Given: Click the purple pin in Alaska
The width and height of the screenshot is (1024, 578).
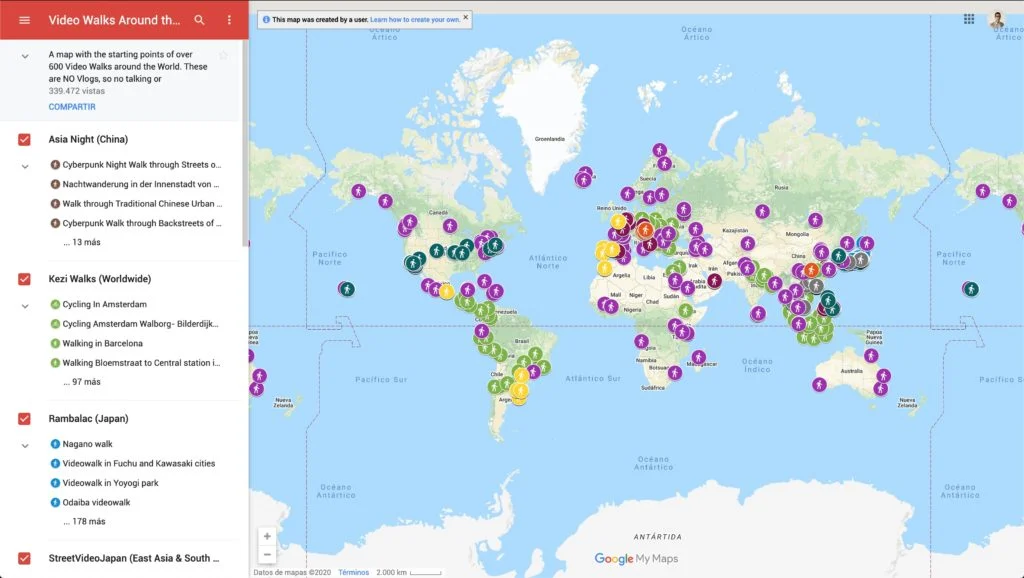Looking at the screenshot, I should pos(359,191).
